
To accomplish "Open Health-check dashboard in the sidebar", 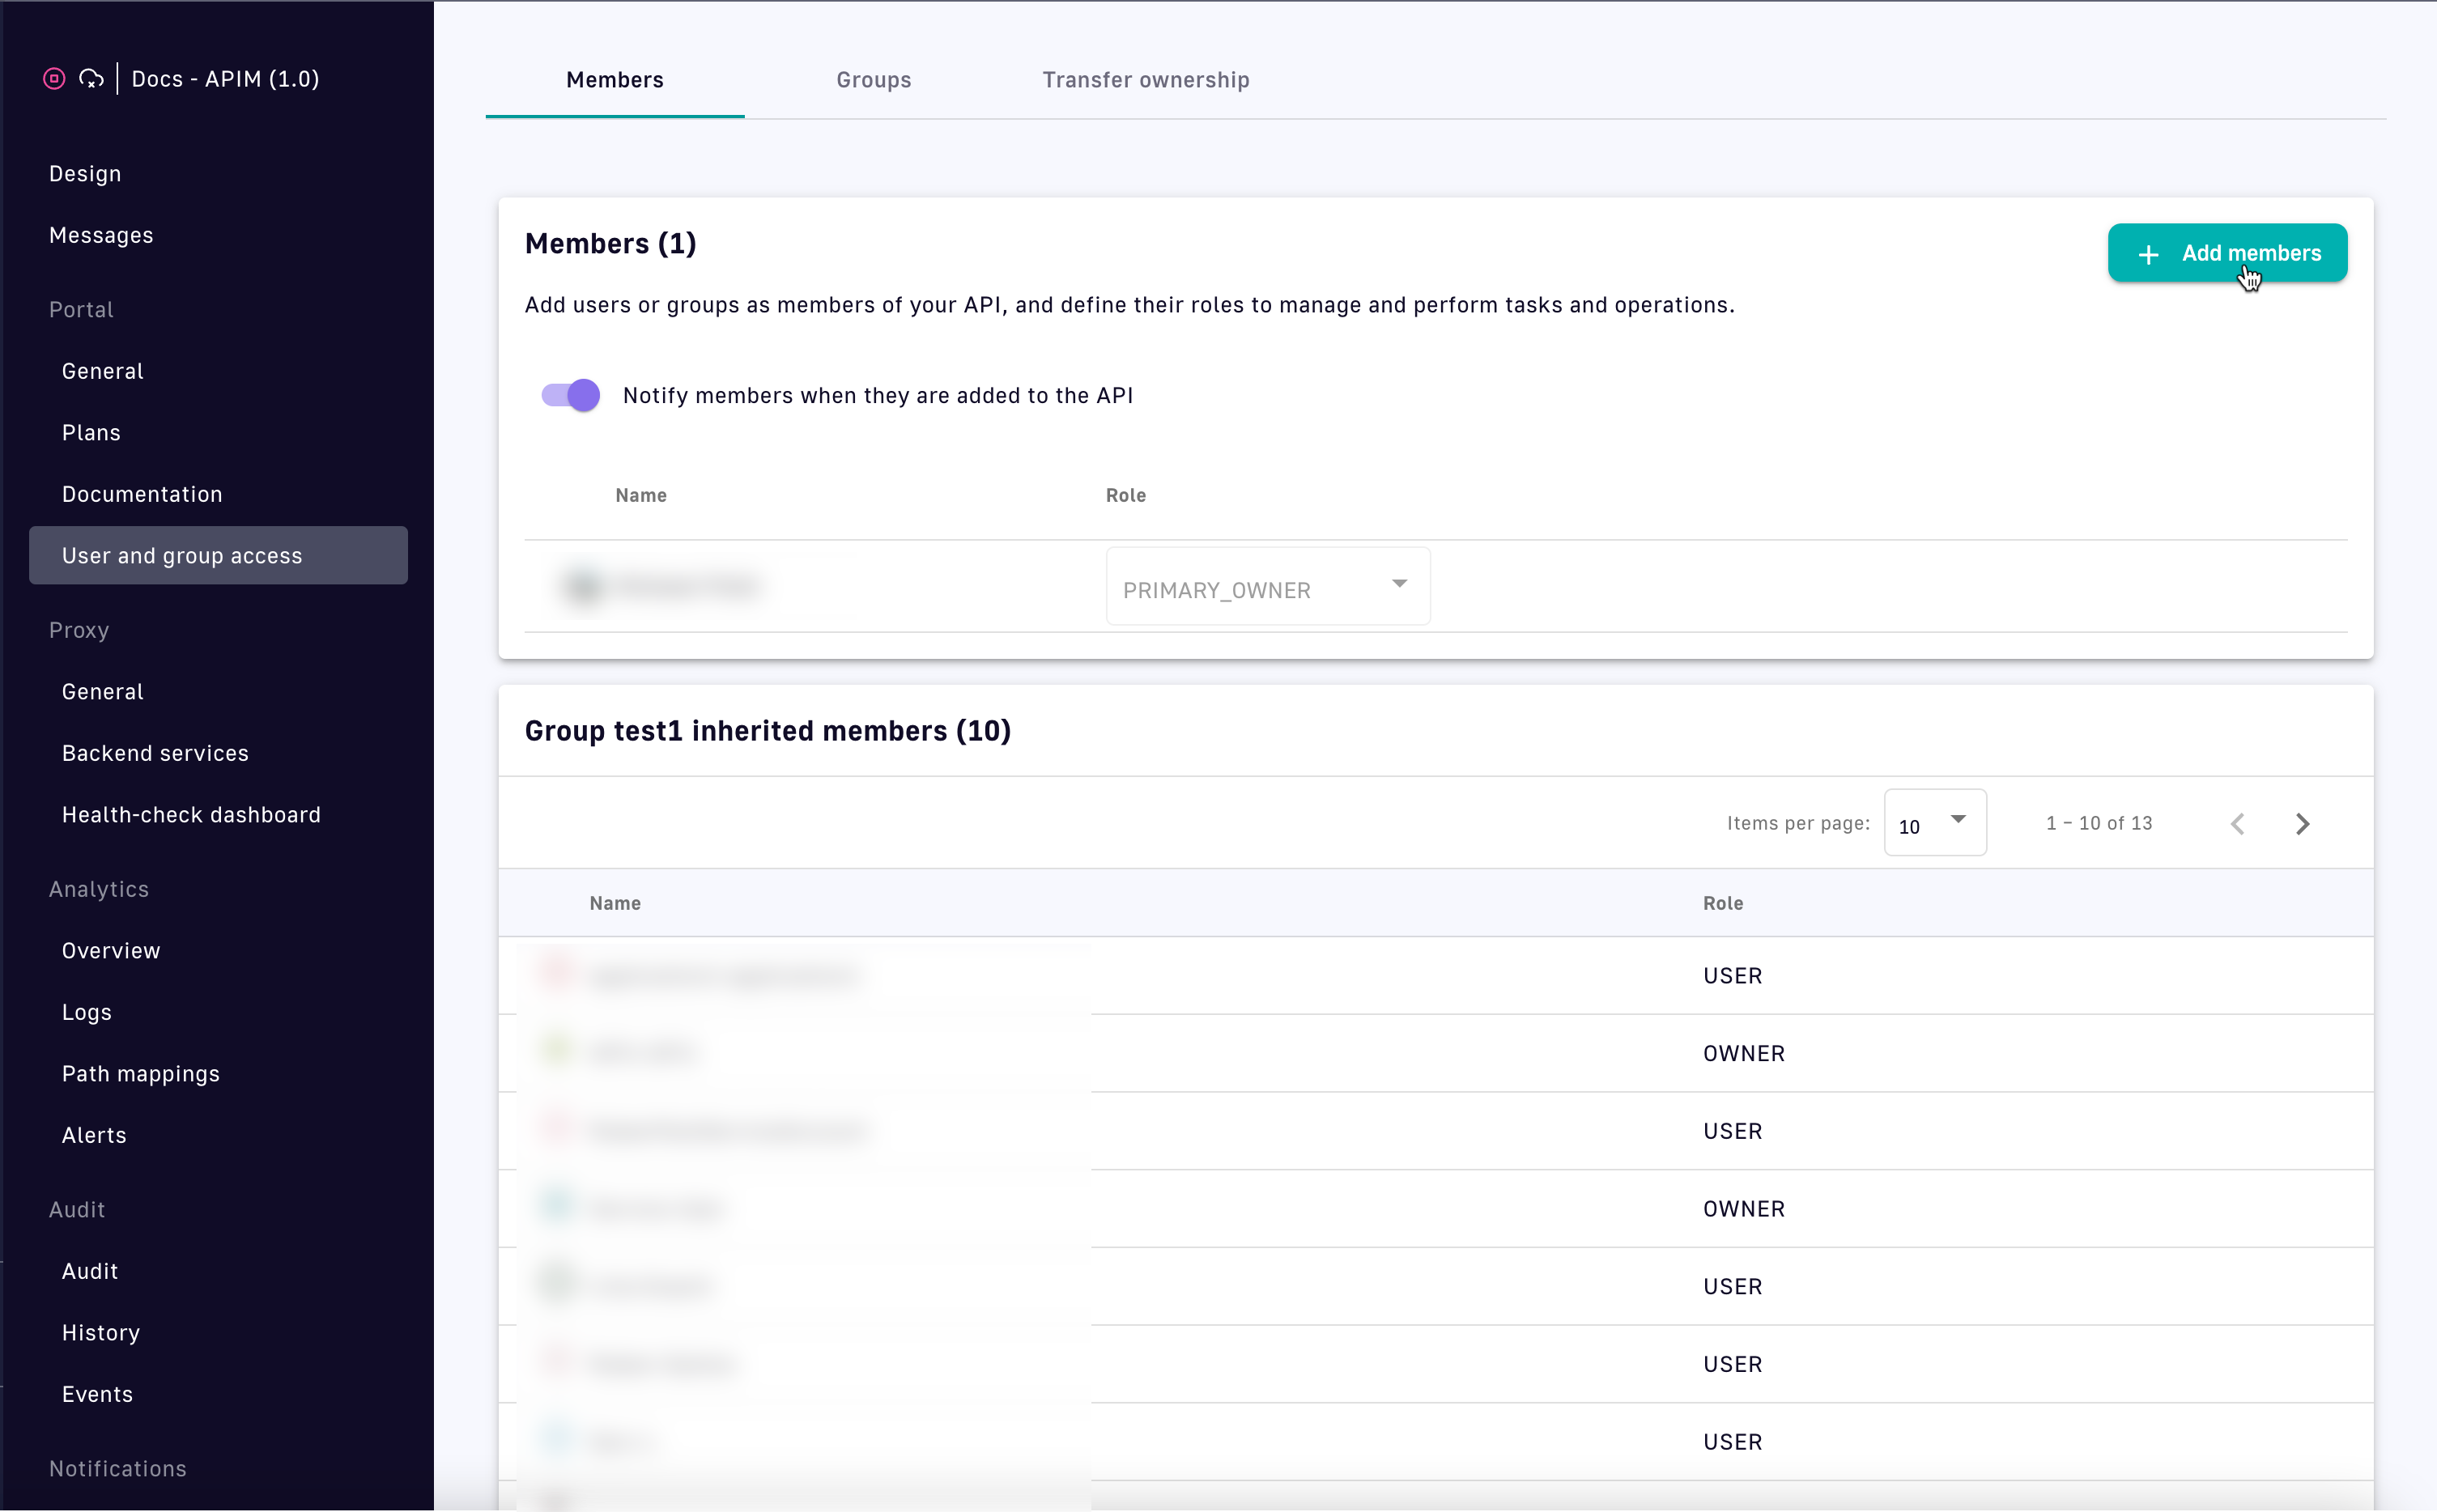I will [x=191, y=815].
